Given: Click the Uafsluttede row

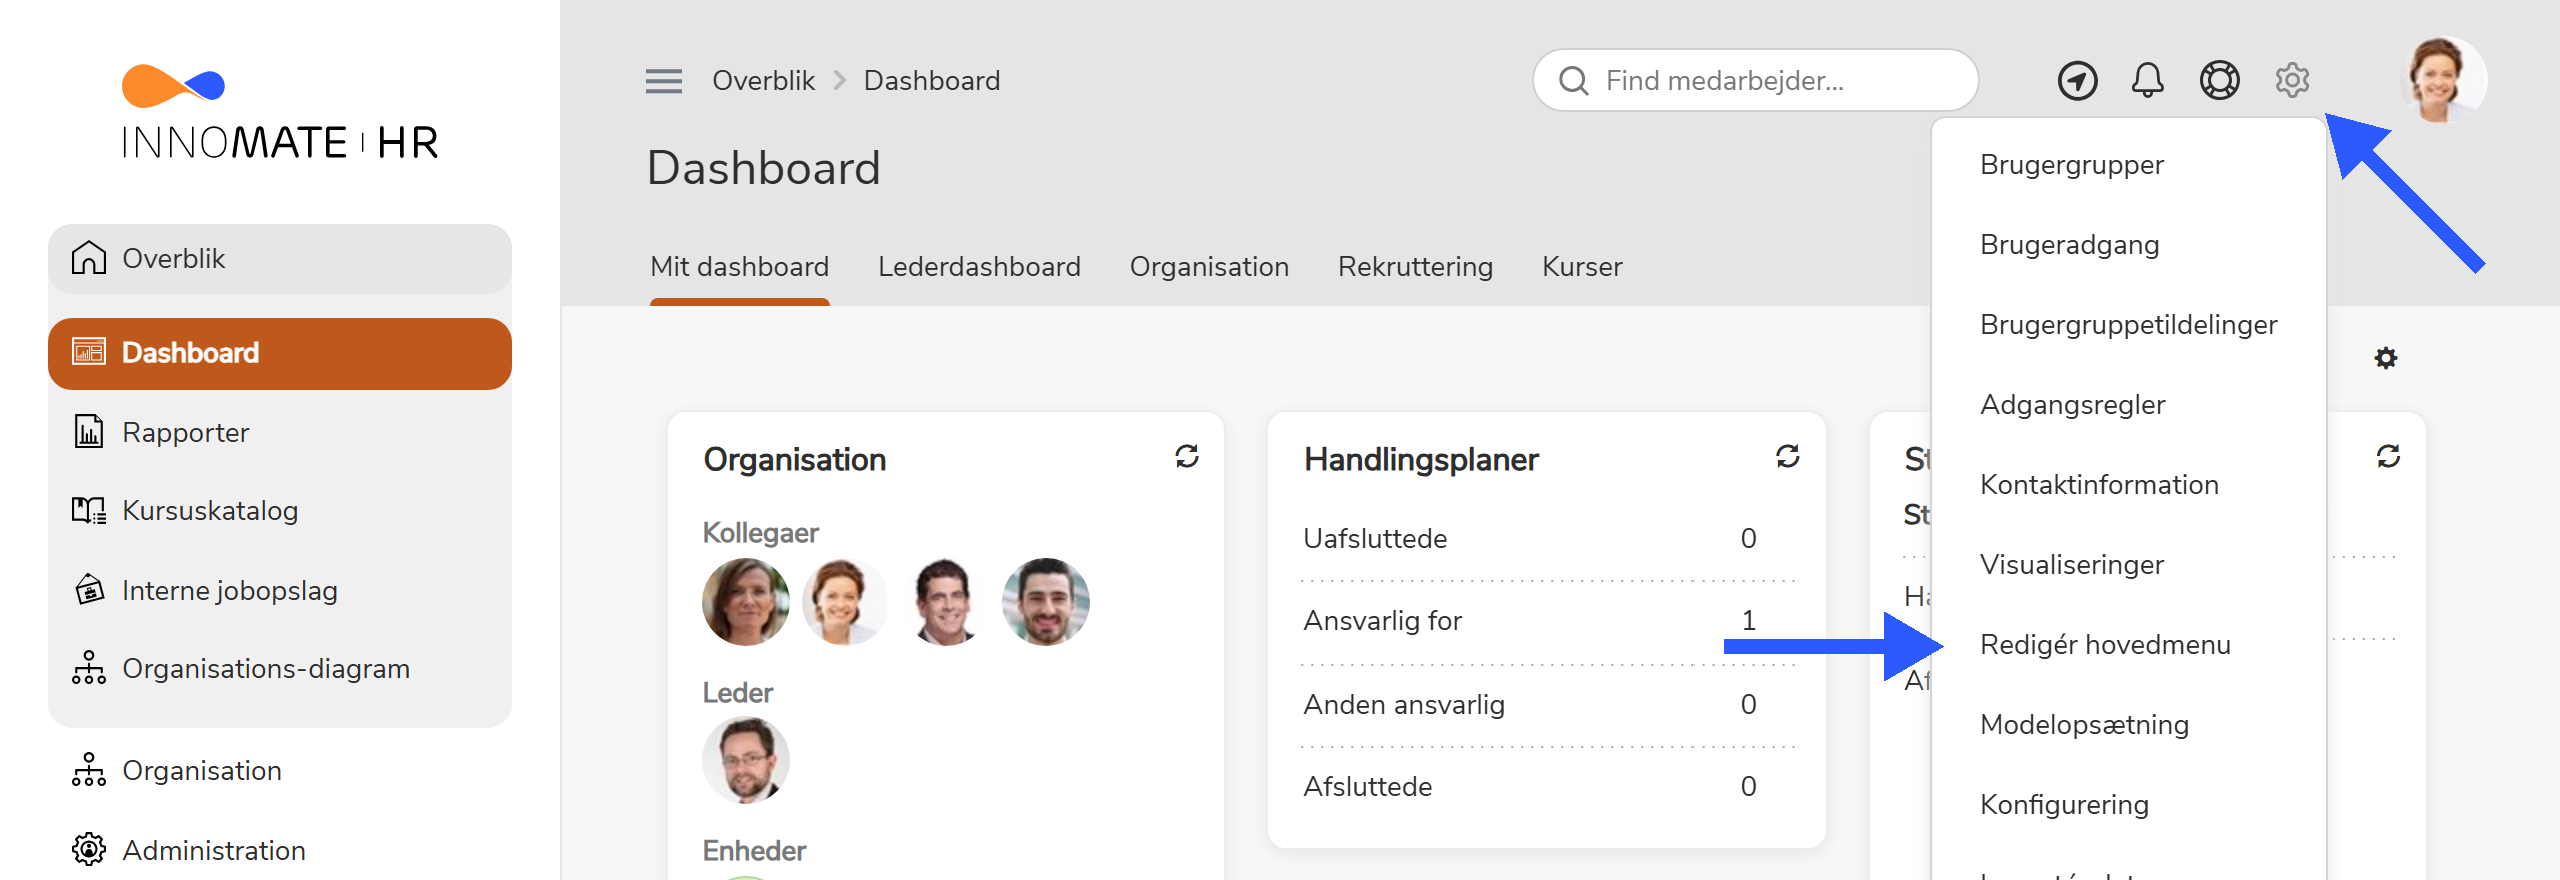Looking at the screenshot, I should pyautogui.click(x=1547, y=539).
